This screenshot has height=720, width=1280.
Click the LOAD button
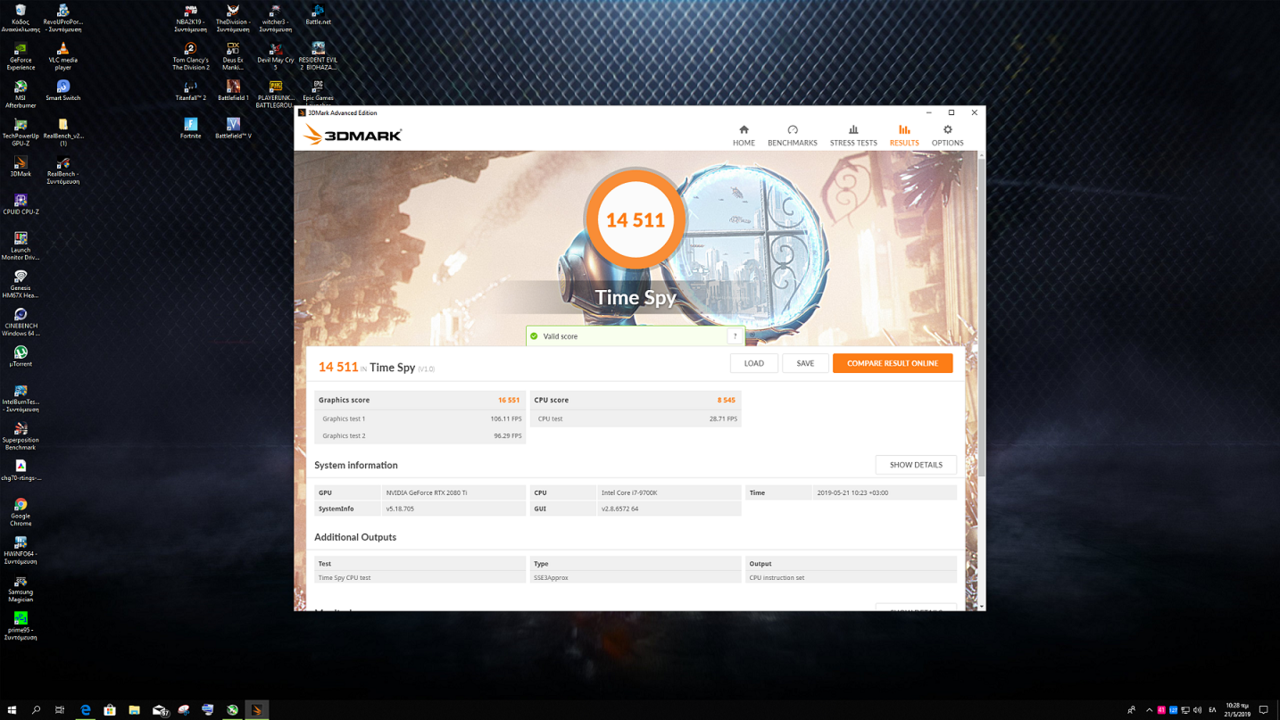[x=754, y=363]
